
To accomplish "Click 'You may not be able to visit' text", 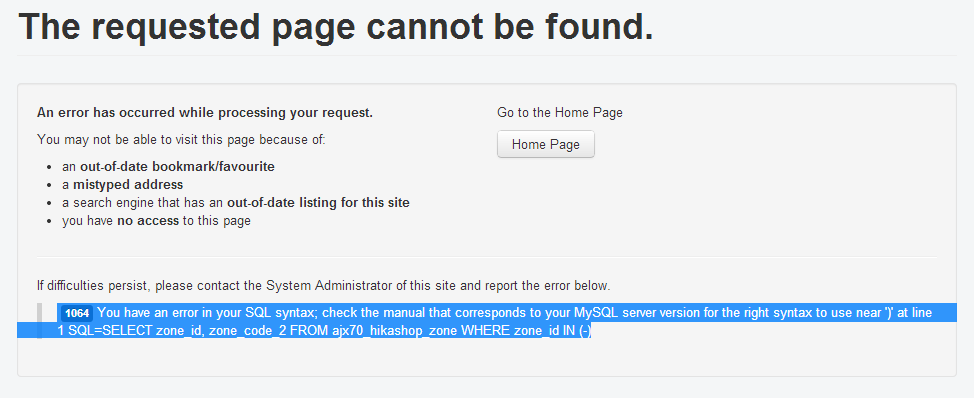I will pos(181,140).
